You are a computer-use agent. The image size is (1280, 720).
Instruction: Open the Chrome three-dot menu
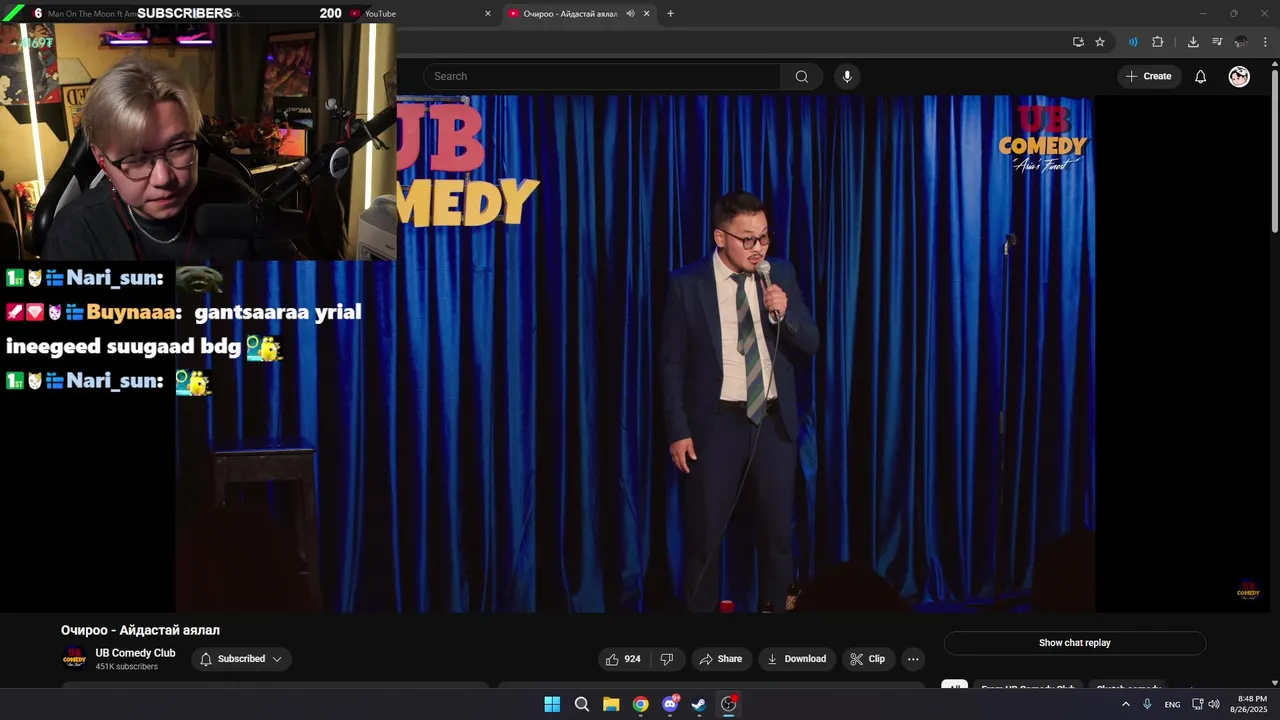(1265, 42)
